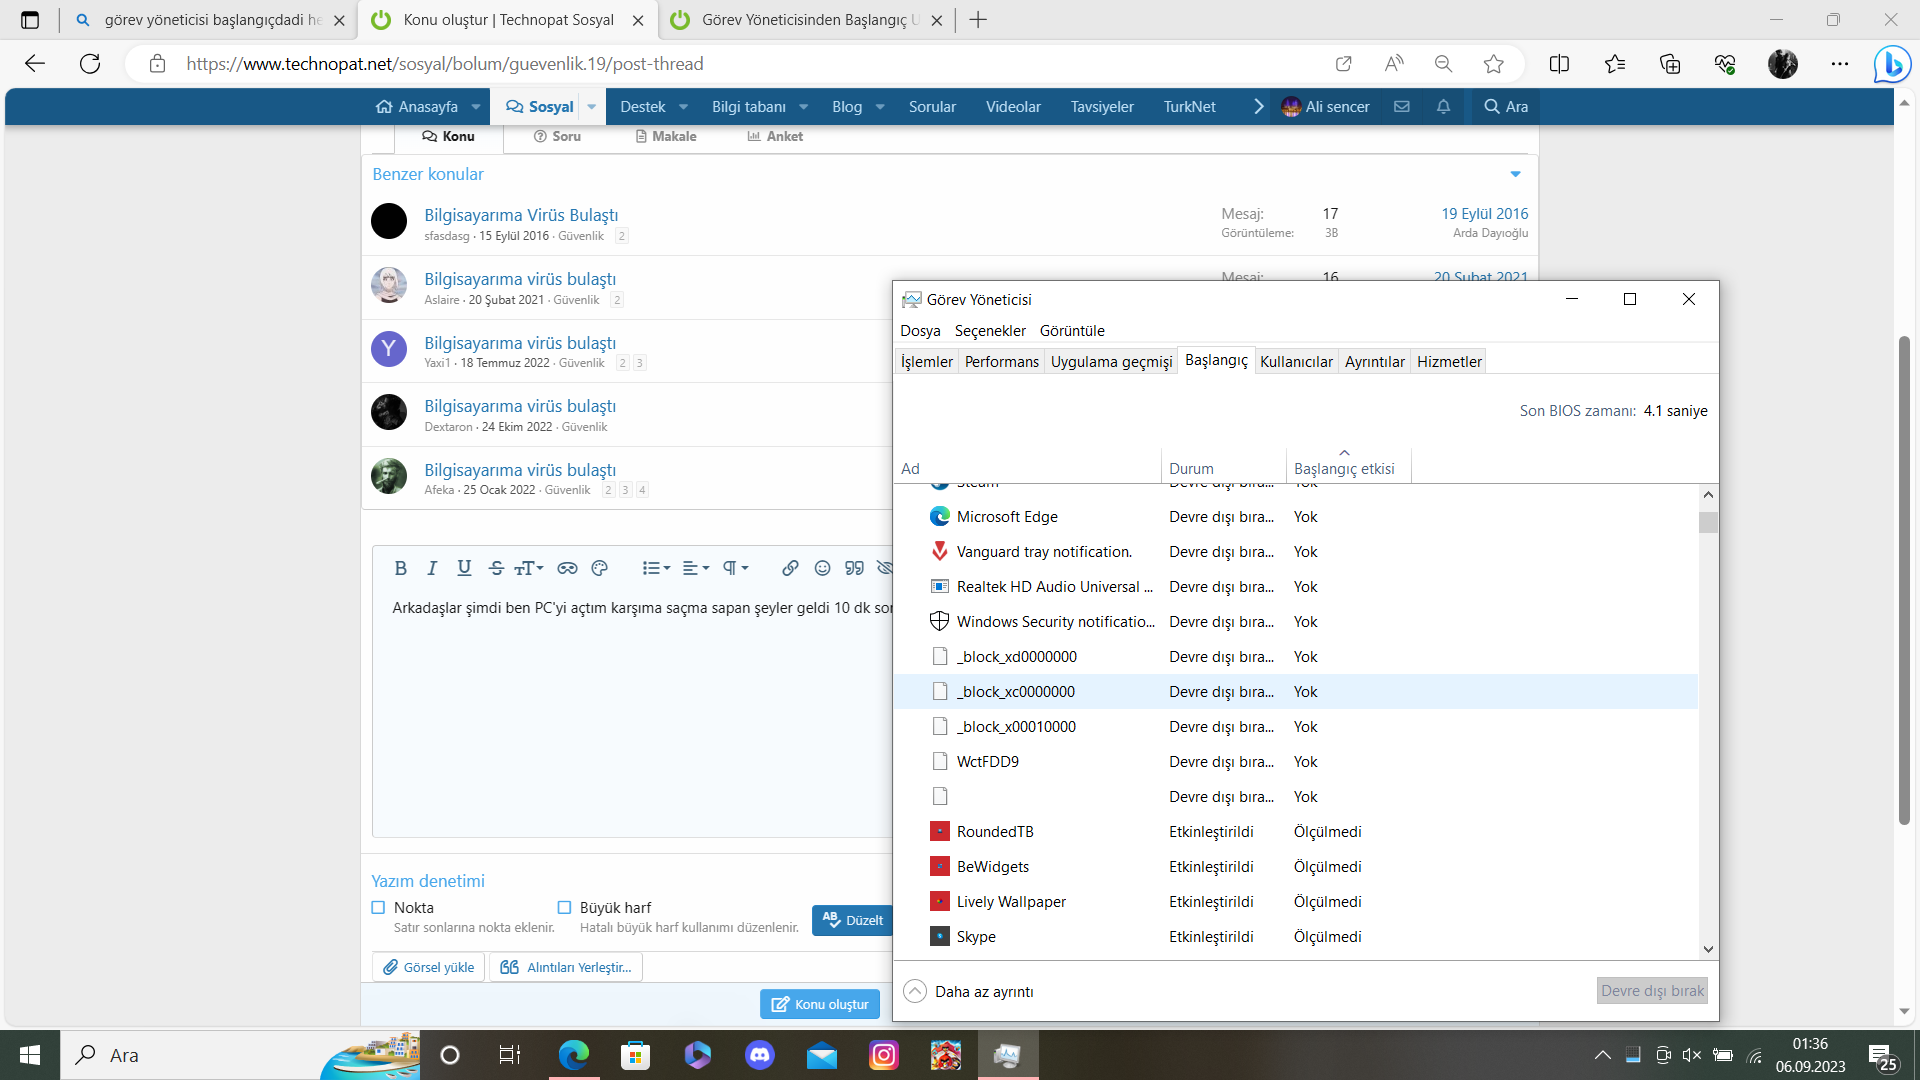Click the notification bell icon
Viewport: 1920px width, 1080px height.
(1443, 107)
